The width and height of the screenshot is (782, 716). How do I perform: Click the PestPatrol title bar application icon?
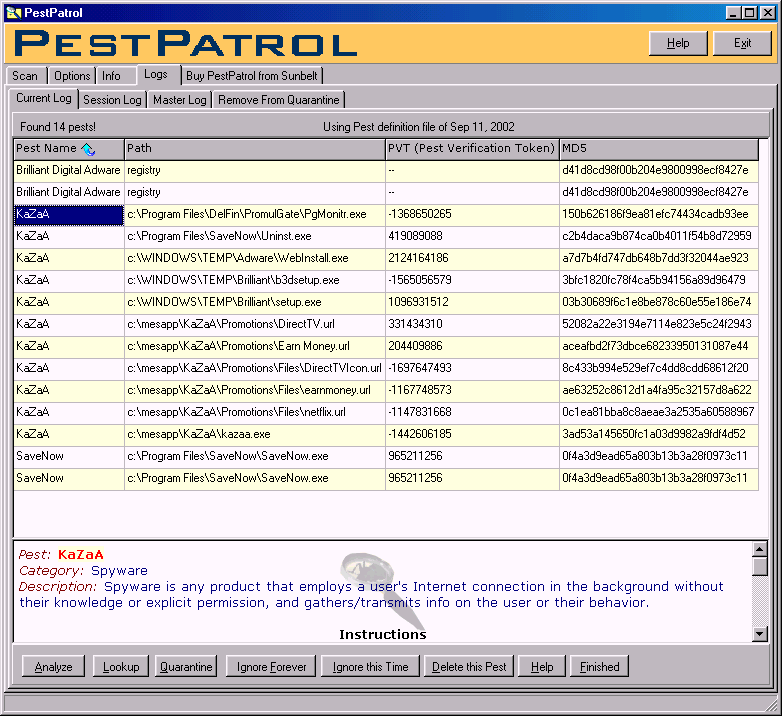(13, 13)
